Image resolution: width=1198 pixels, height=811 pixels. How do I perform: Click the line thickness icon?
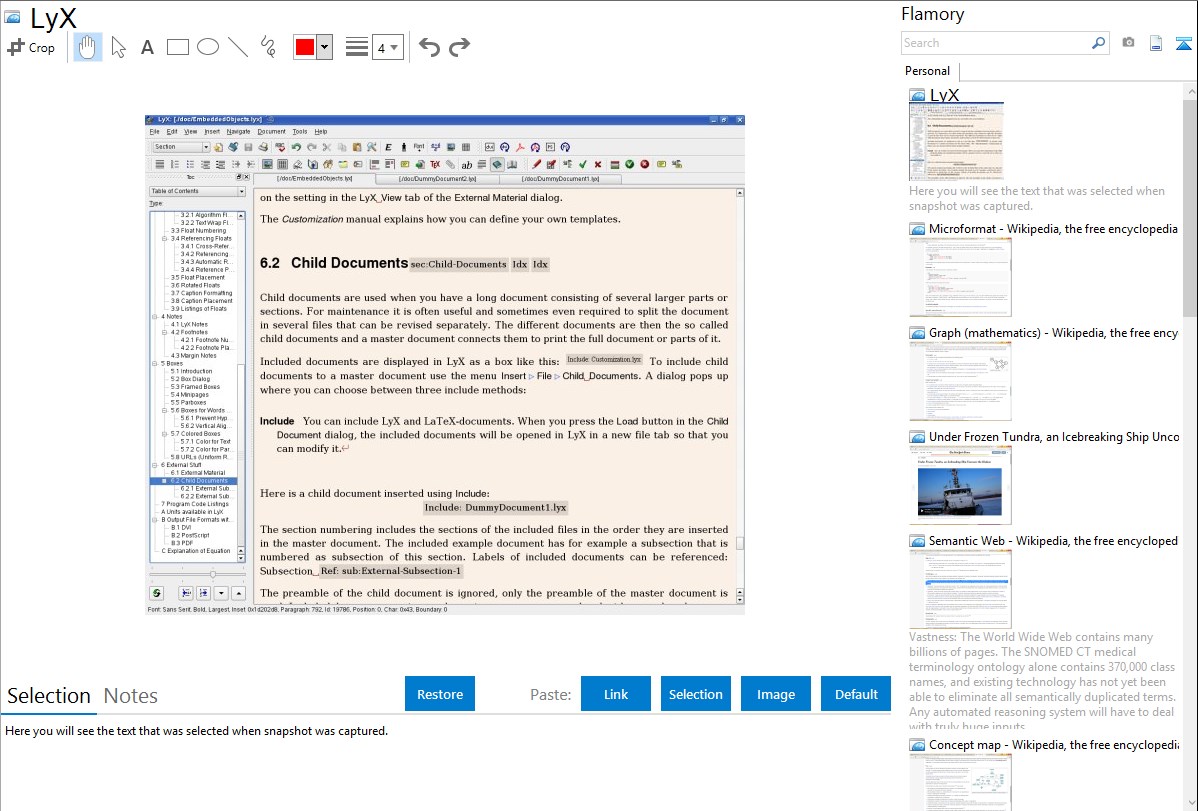coord(356,47)
